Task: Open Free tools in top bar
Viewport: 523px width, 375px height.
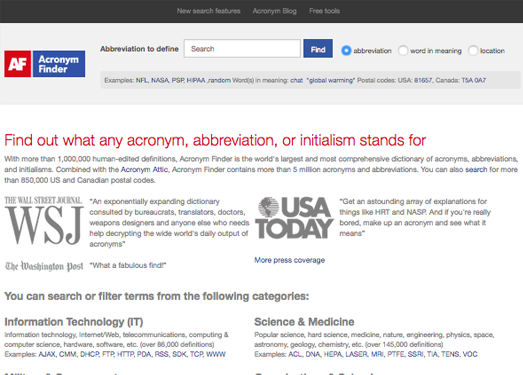Action: tap(324, 11)
